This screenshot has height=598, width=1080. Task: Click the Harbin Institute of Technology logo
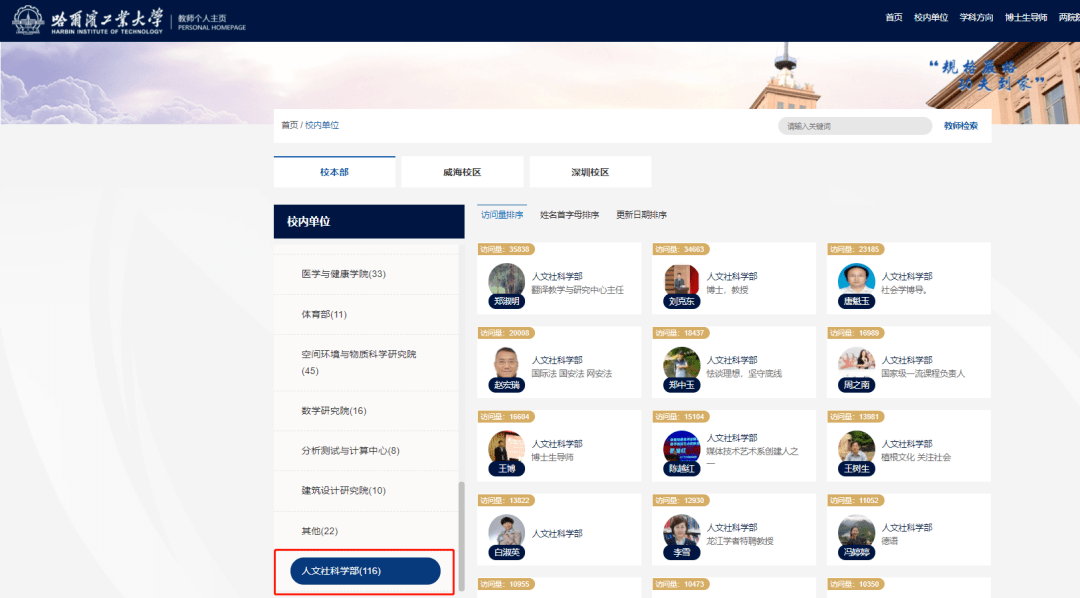[x=87, y=21]
